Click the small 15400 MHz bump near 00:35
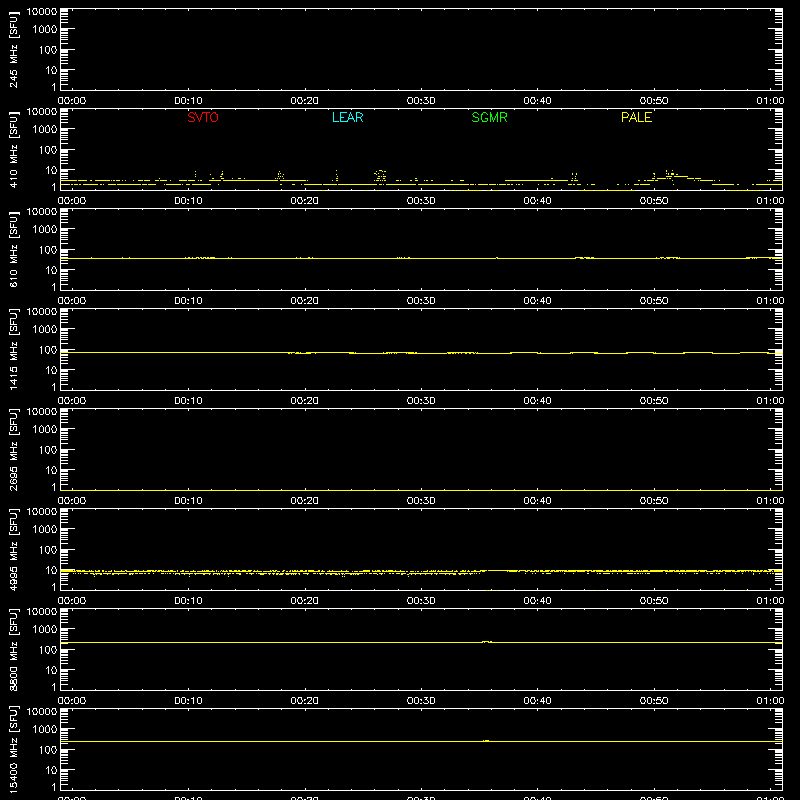The width and height of the screenshot is (800, 800). (x=486, y=740)
